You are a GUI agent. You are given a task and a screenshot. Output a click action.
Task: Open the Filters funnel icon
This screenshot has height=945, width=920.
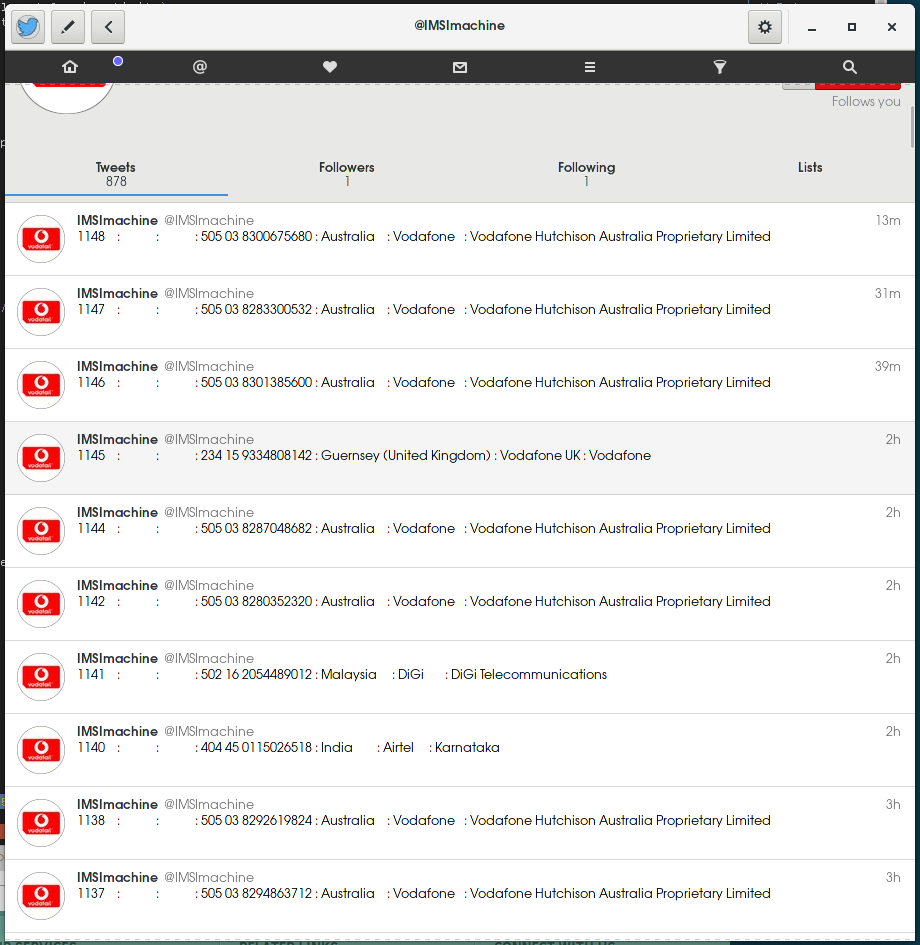click(x=719, y=67)
